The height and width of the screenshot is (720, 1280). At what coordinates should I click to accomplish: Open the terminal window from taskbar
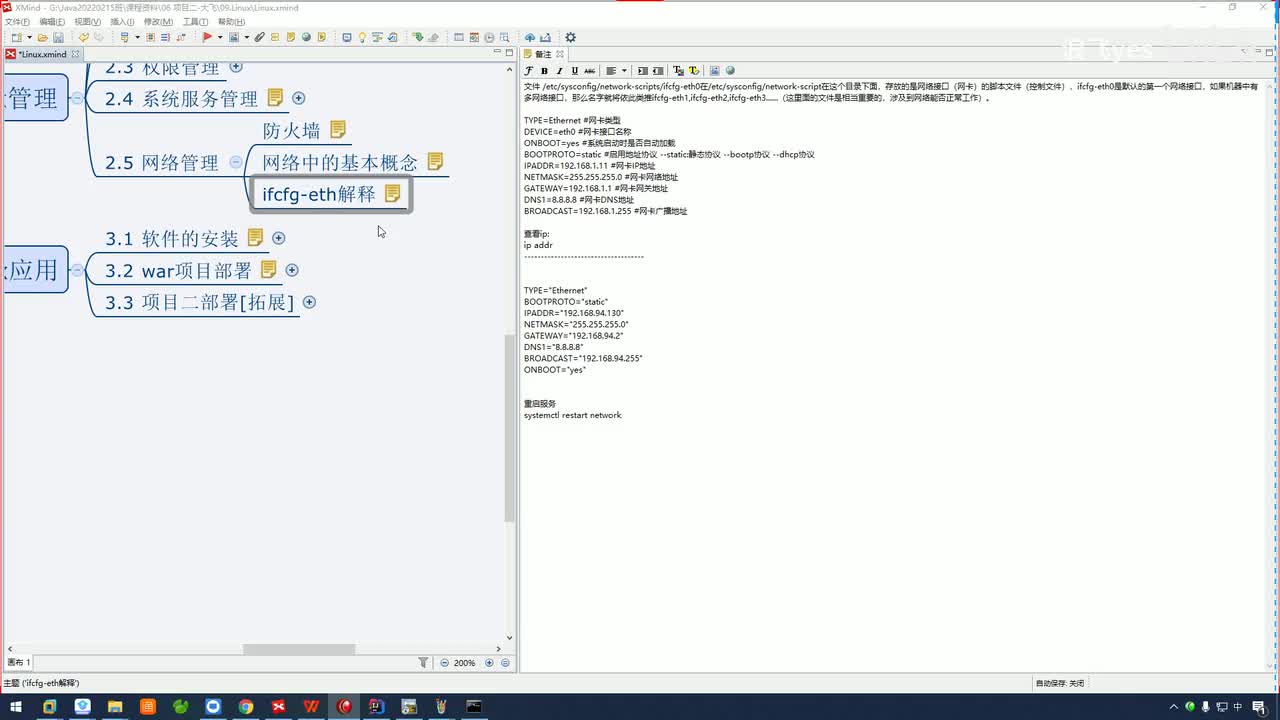474,707
